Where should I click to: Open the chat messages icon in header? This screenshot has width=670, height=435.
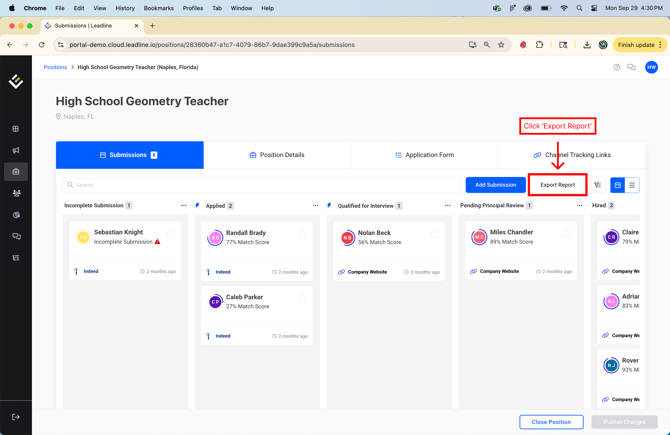(x=631, y=67)
